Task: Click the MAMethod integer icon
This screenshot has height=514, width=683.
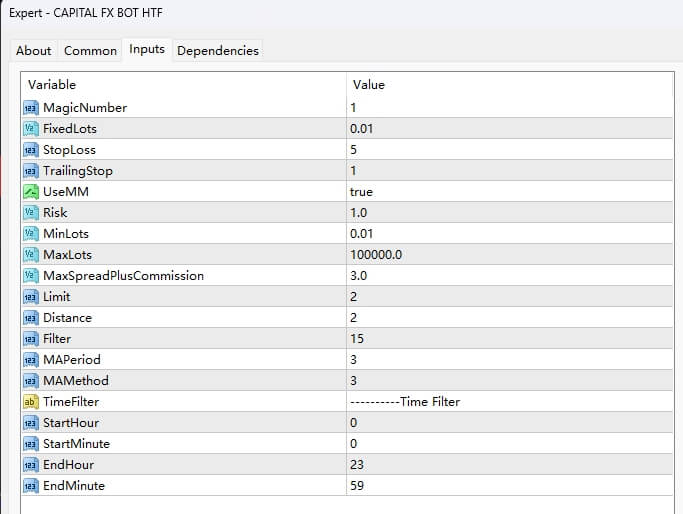Action: point(31,381)
